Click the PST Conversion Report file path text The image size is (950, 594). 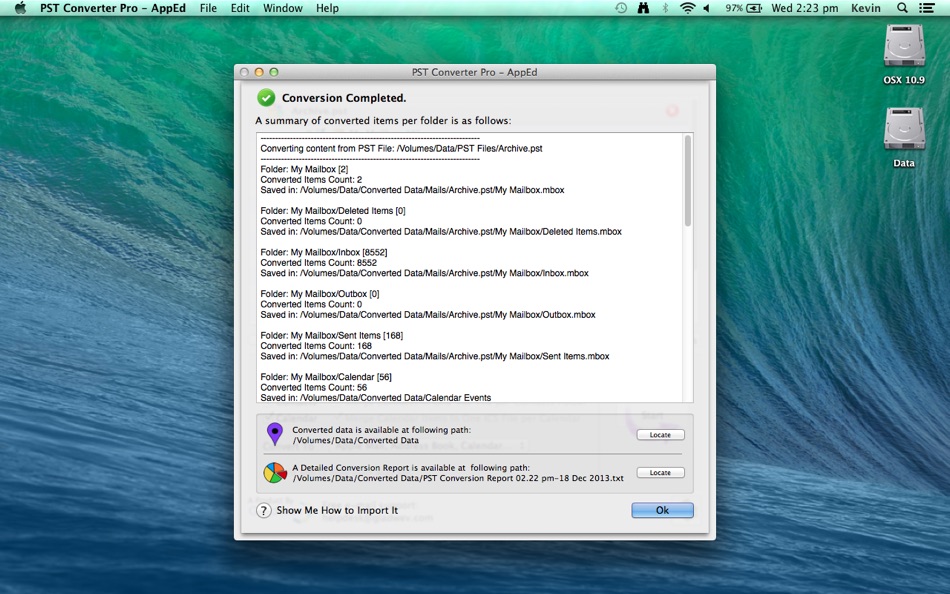[458, 478]
